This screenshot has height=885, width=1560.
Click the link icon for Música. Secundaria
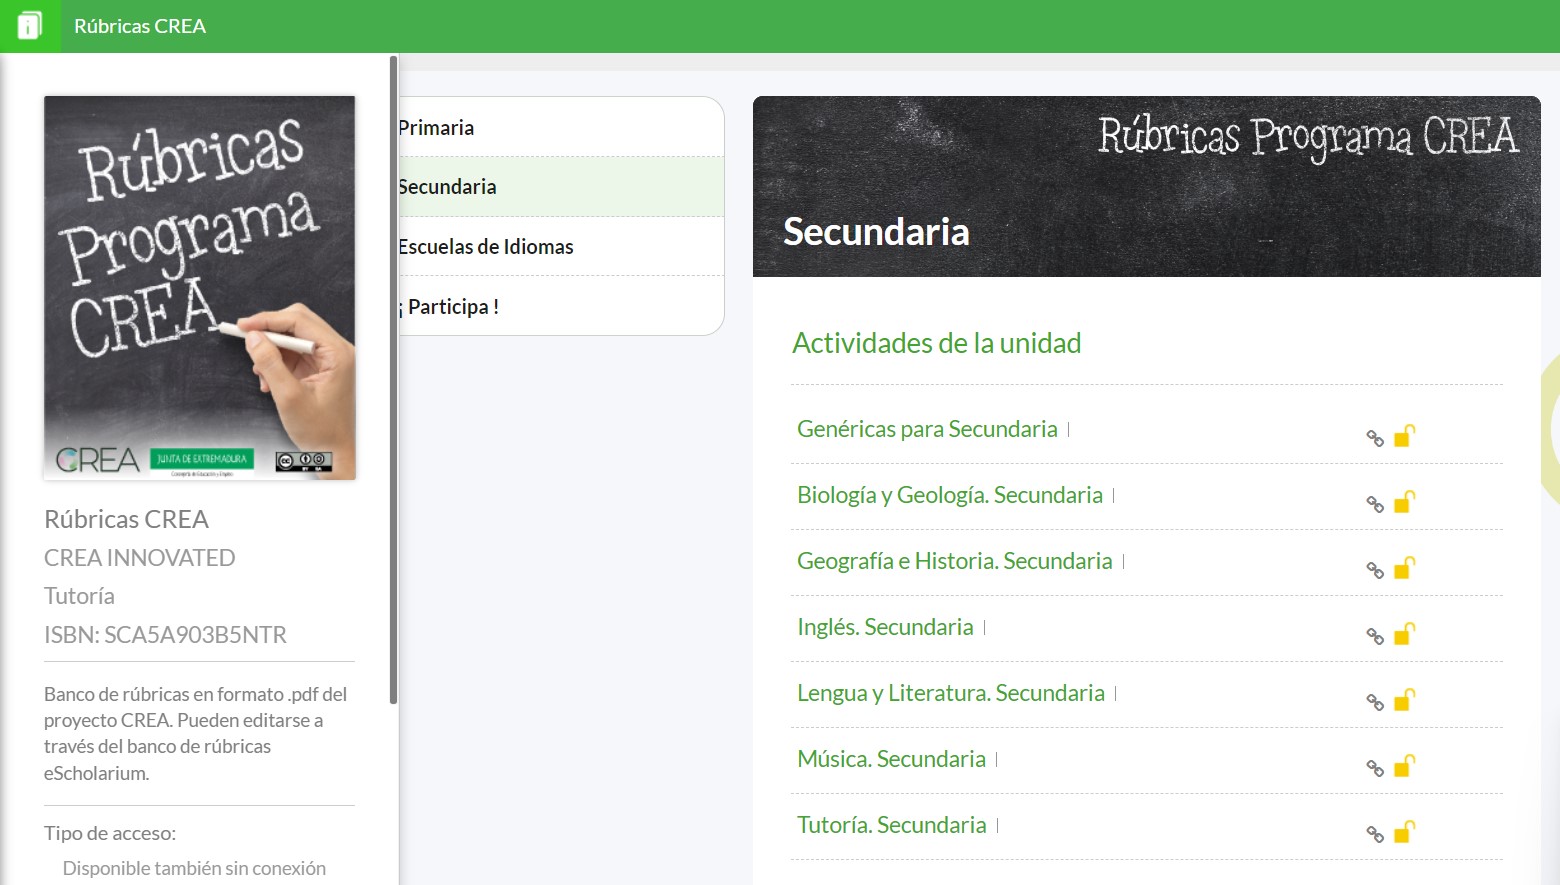point(1375,768)
